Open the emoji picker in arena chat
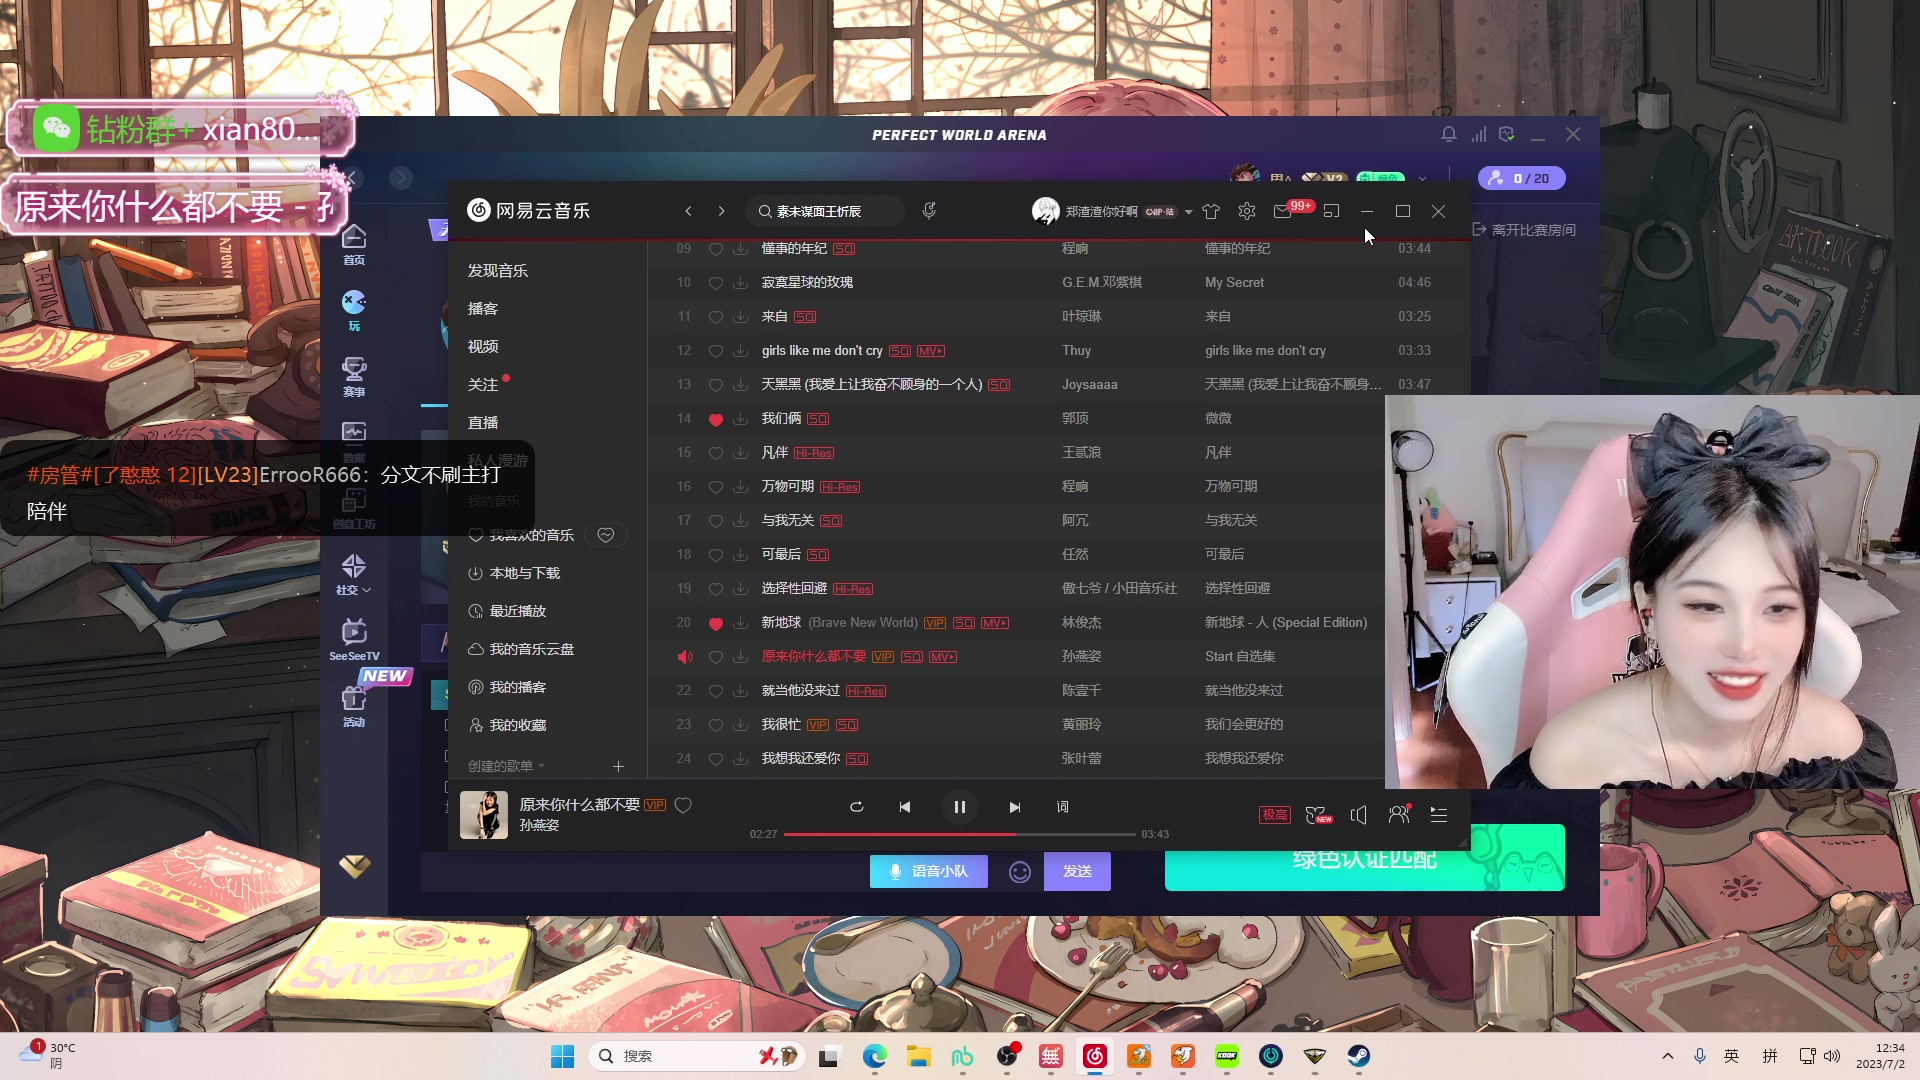Image resolution: width=1920 pixels, height=1080 pixels. [x=1019, y=872]
